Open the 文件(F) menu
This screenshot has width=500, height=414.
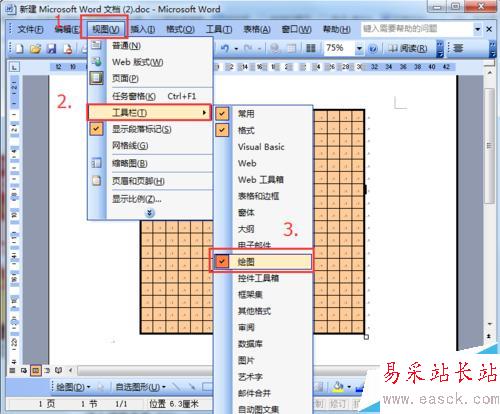(x=30, y=30)
